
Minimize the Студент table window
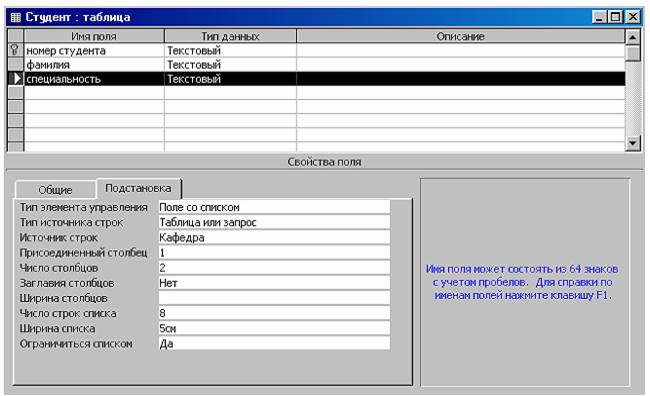pyautogui.click(x=599, y=17)
